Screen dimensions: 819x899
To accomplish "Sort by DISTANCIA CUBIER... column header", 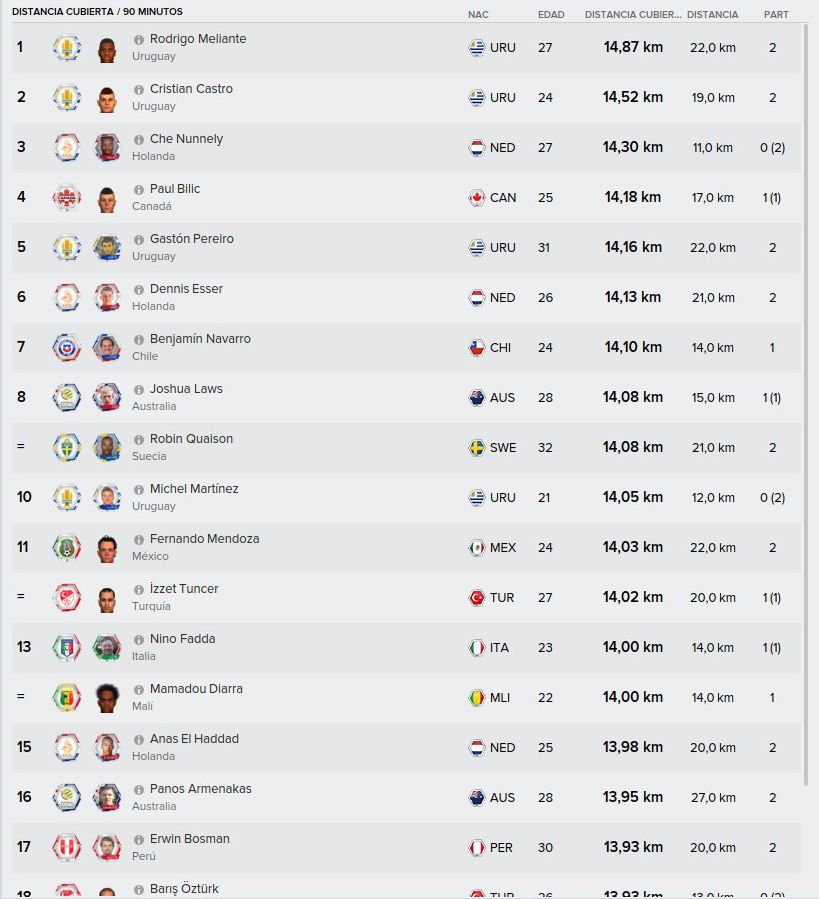I will (x=633, y=14).
